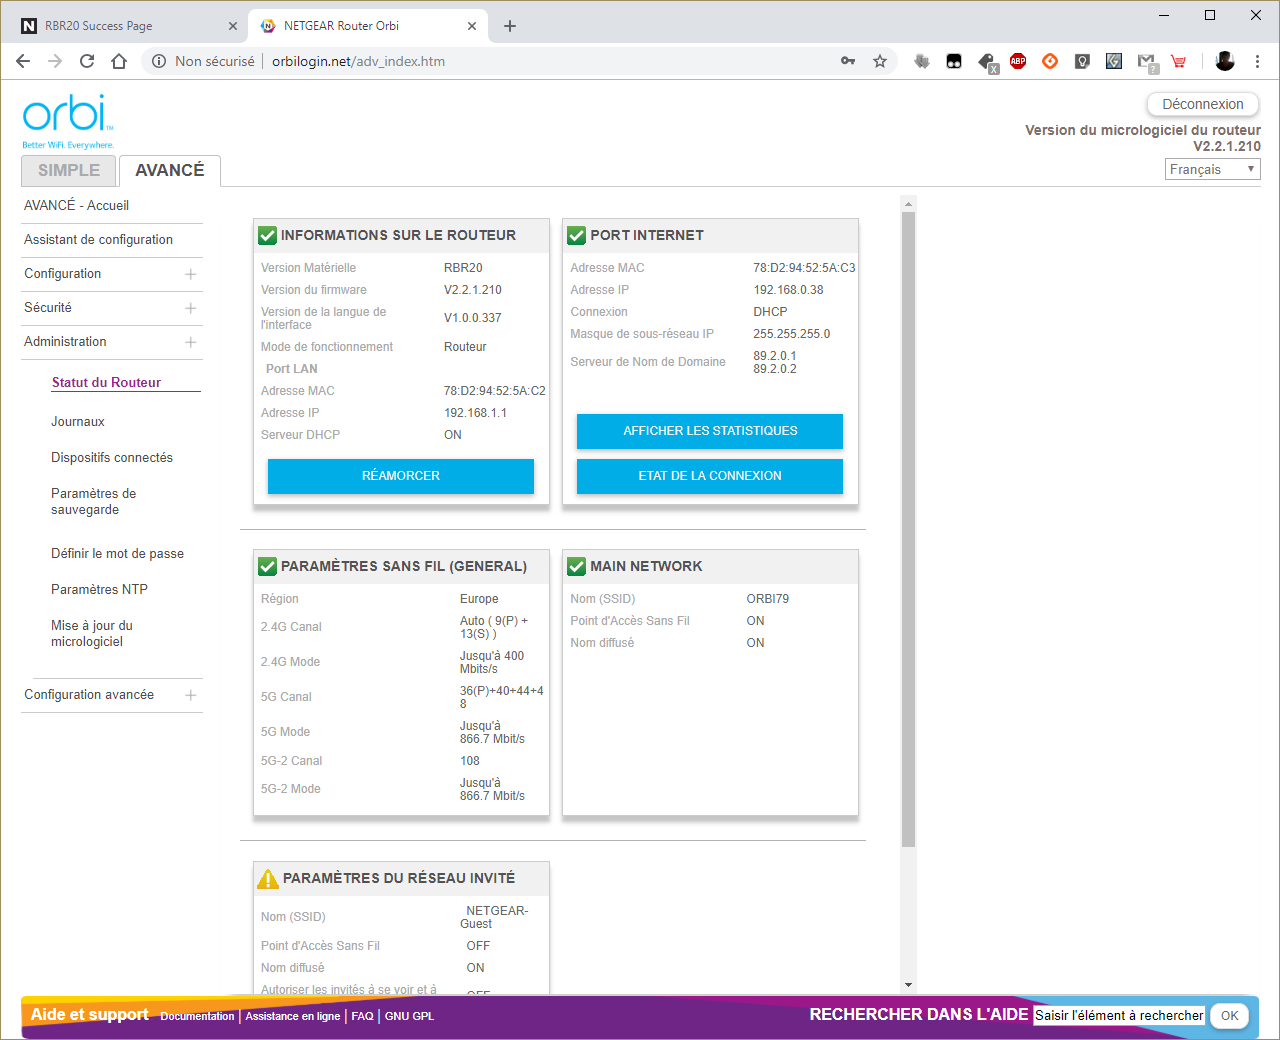The image size is (1280, 1040).
Task: Open the Assistance en ligne link
Action: 293,1016
